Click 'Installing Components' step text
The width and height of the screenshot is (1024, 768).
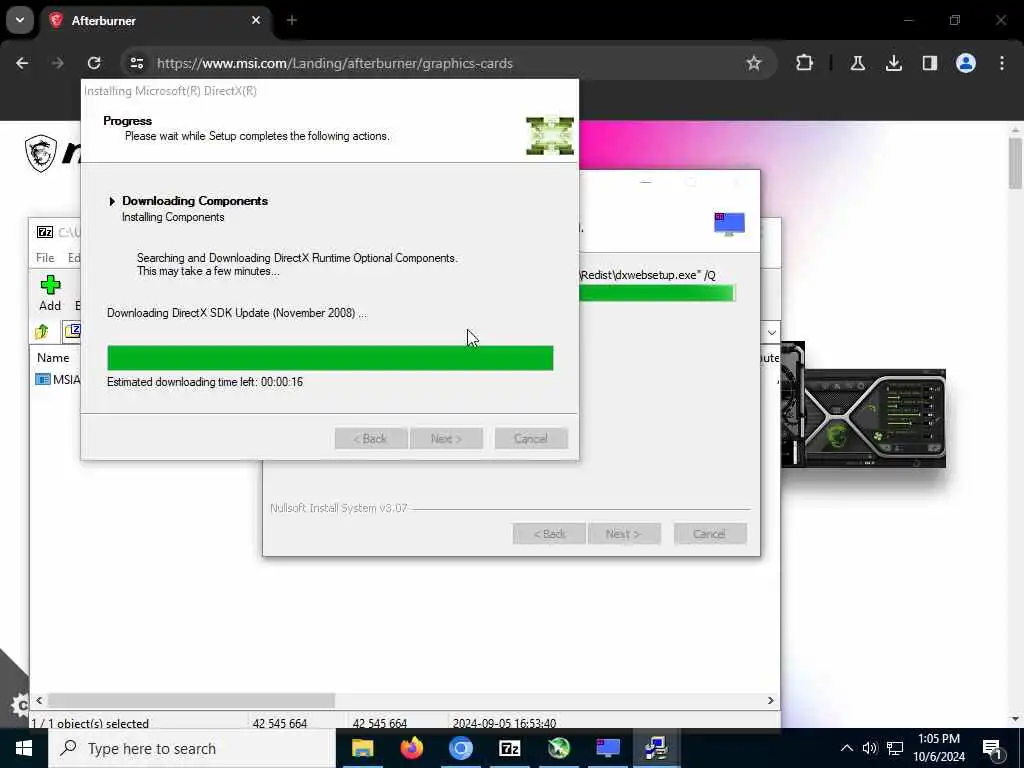(x=173, y=217)
